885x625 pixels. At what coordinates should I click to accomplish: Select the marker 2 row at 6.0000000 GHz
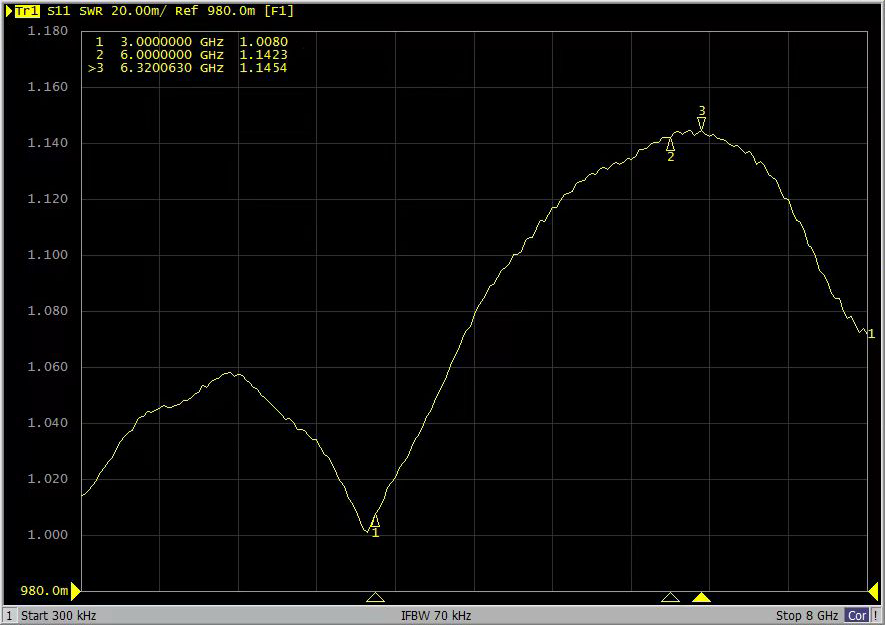pyautogui.click(x=190, y=55)
